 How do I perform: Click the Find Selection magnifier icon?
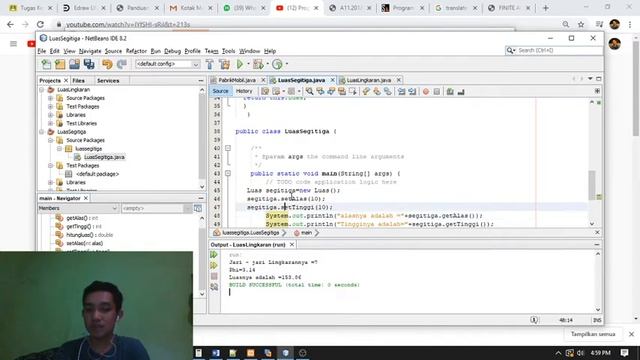click(309, 91)
